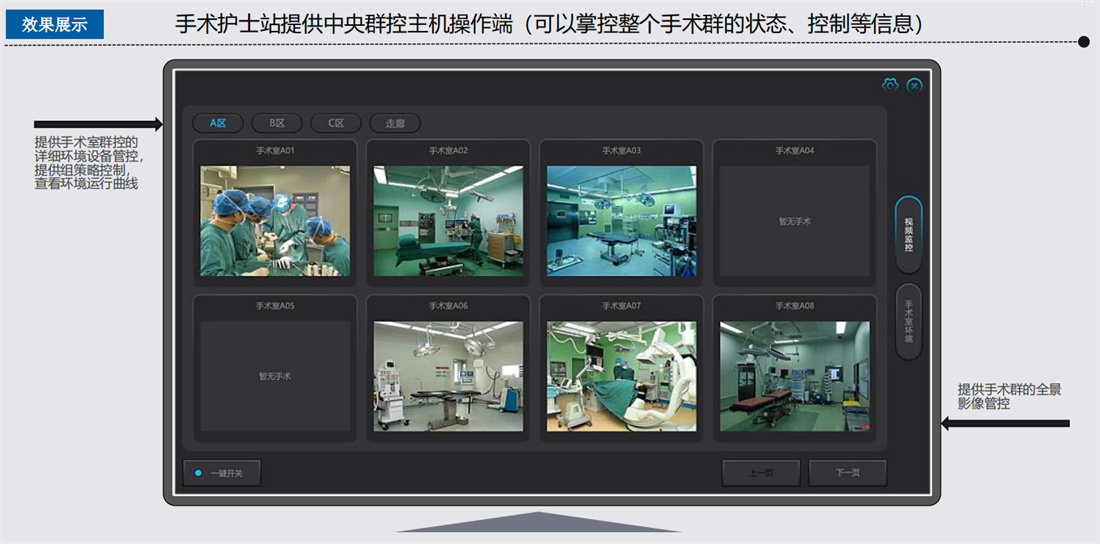1100x544 pixels.
Task: Open the 手术室A02 camera feed
Action: coord(448,220)
